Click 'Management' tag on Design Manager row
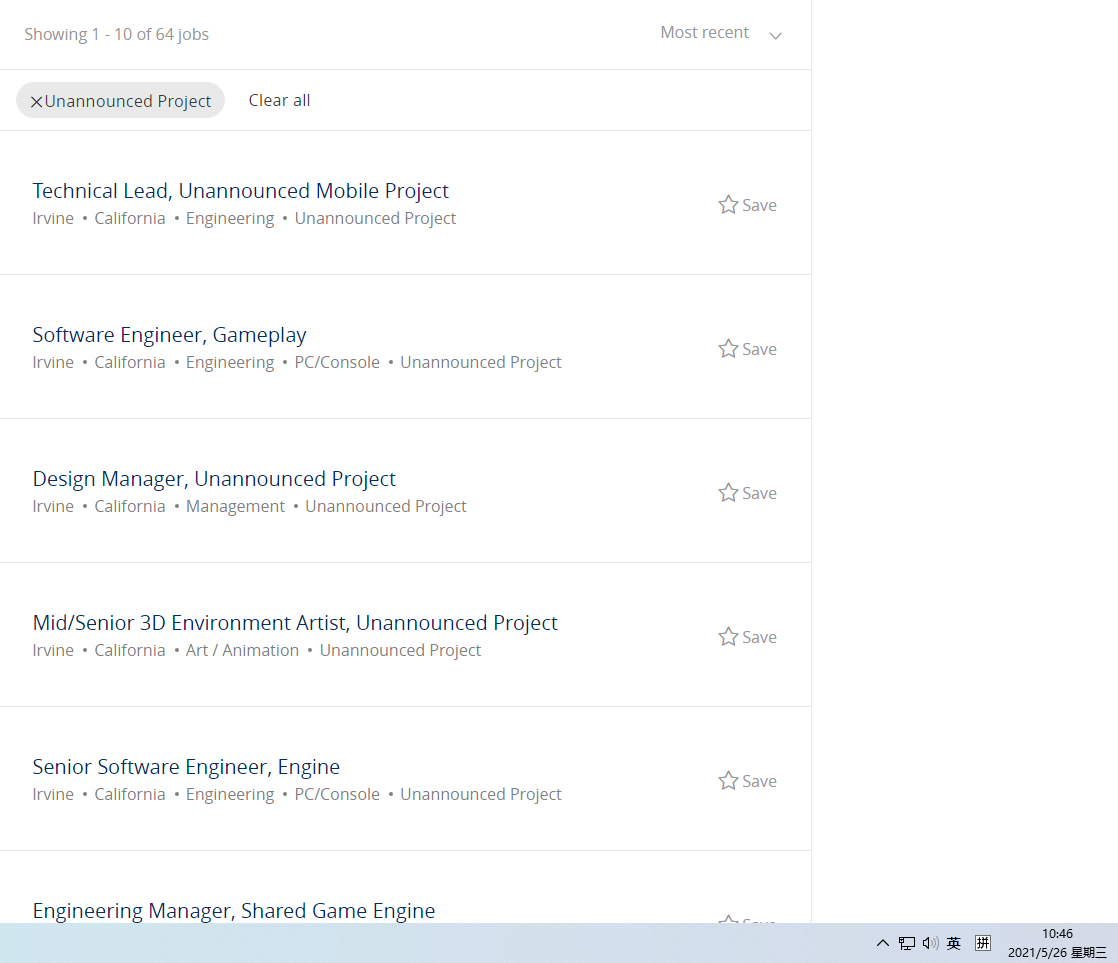This screenshot has height=963, width=1118. pos(235,506)
